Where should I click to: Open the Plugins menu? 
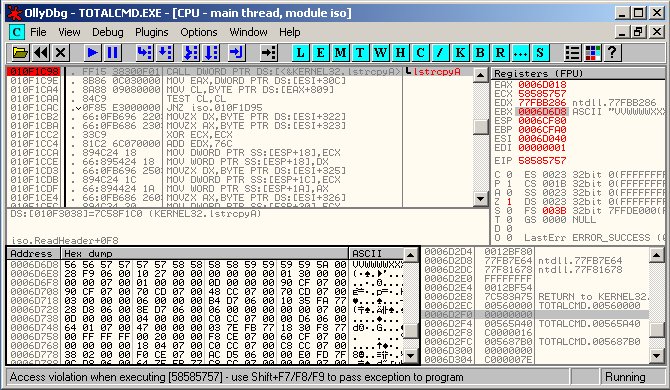[x=152, y=32]
